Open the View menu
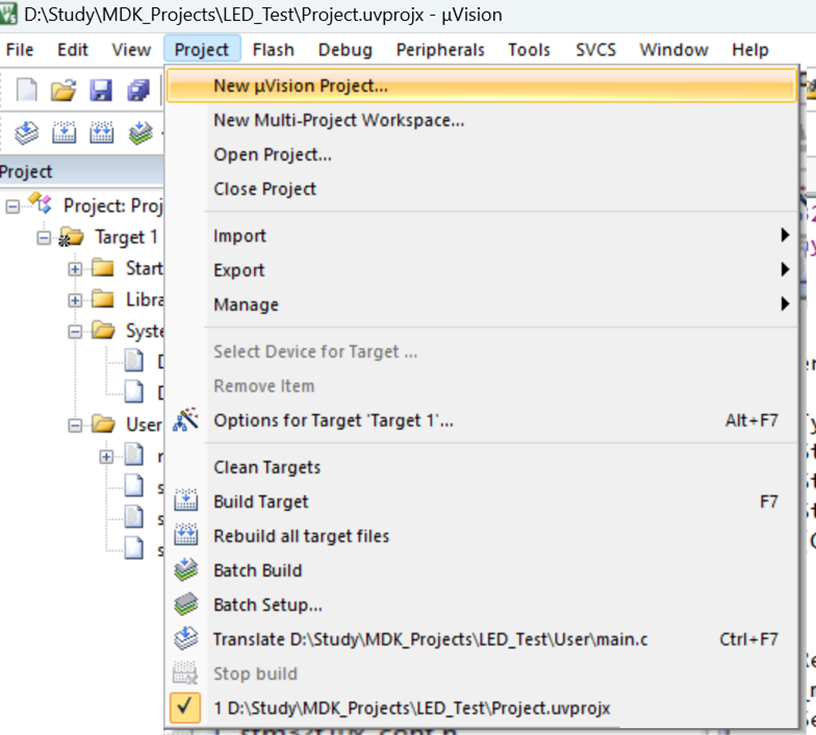 [131, 49]
